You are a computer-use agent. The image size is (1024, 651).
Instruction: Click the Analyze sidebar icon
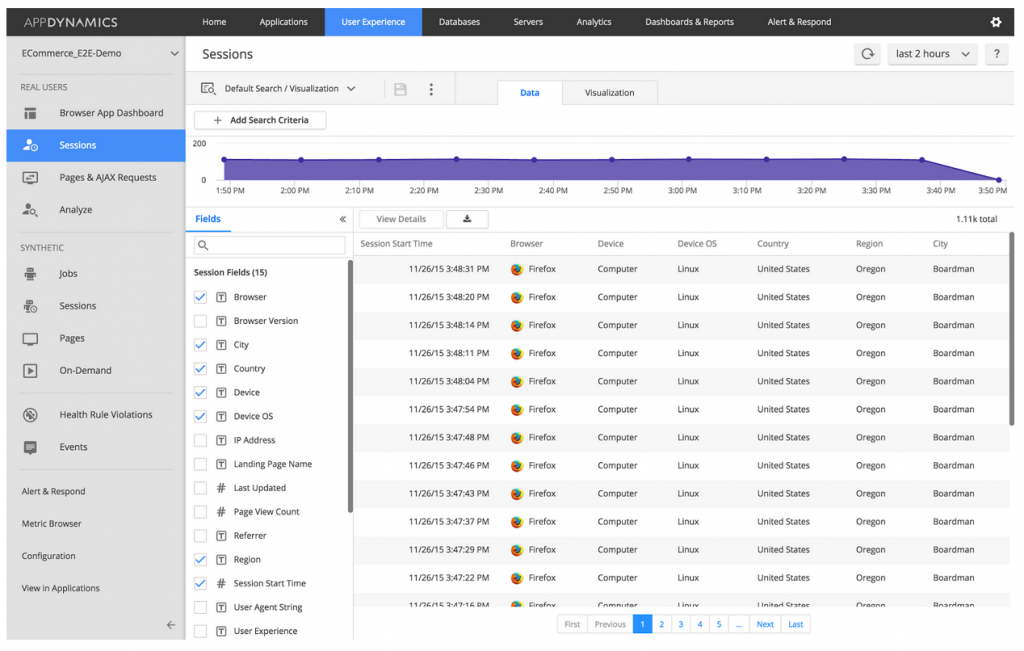[30, 210]
